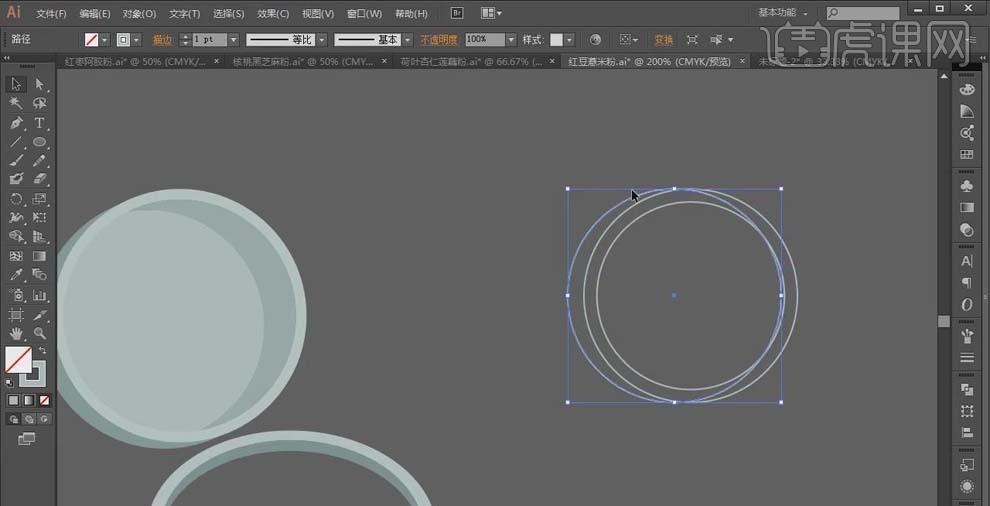Viewport: 990px width, 506px height.
Task: Select the Perspective Grid tool
Action: pos(40,237)
